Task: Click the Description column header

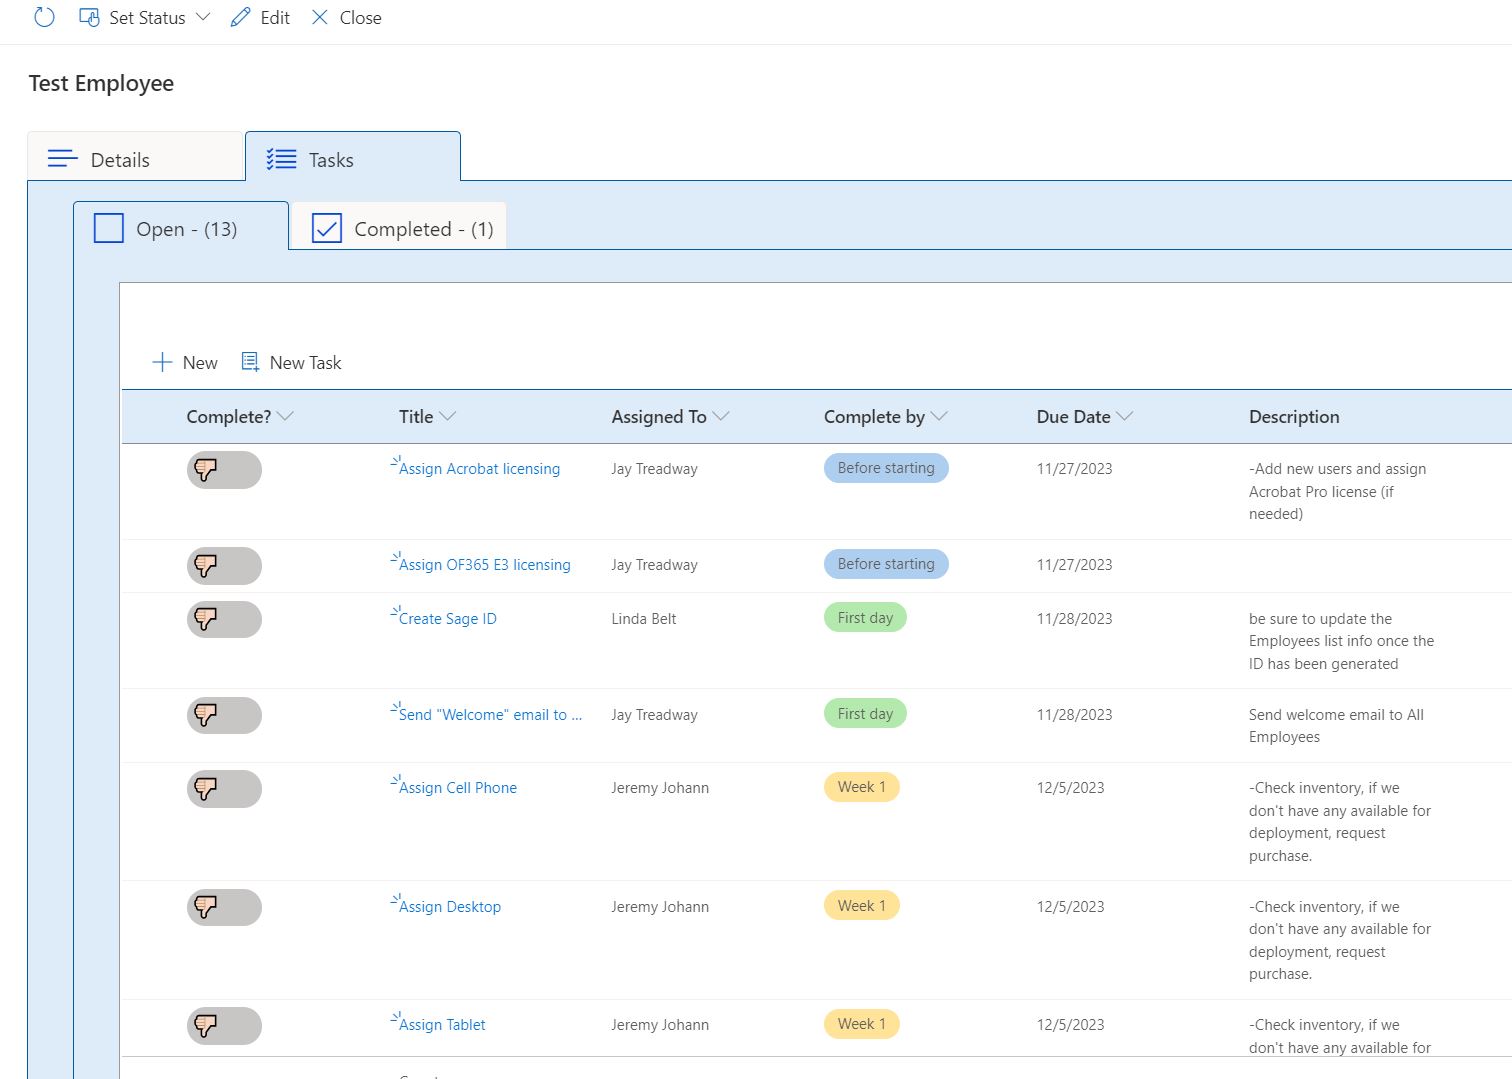Action: click(1293, 417)
